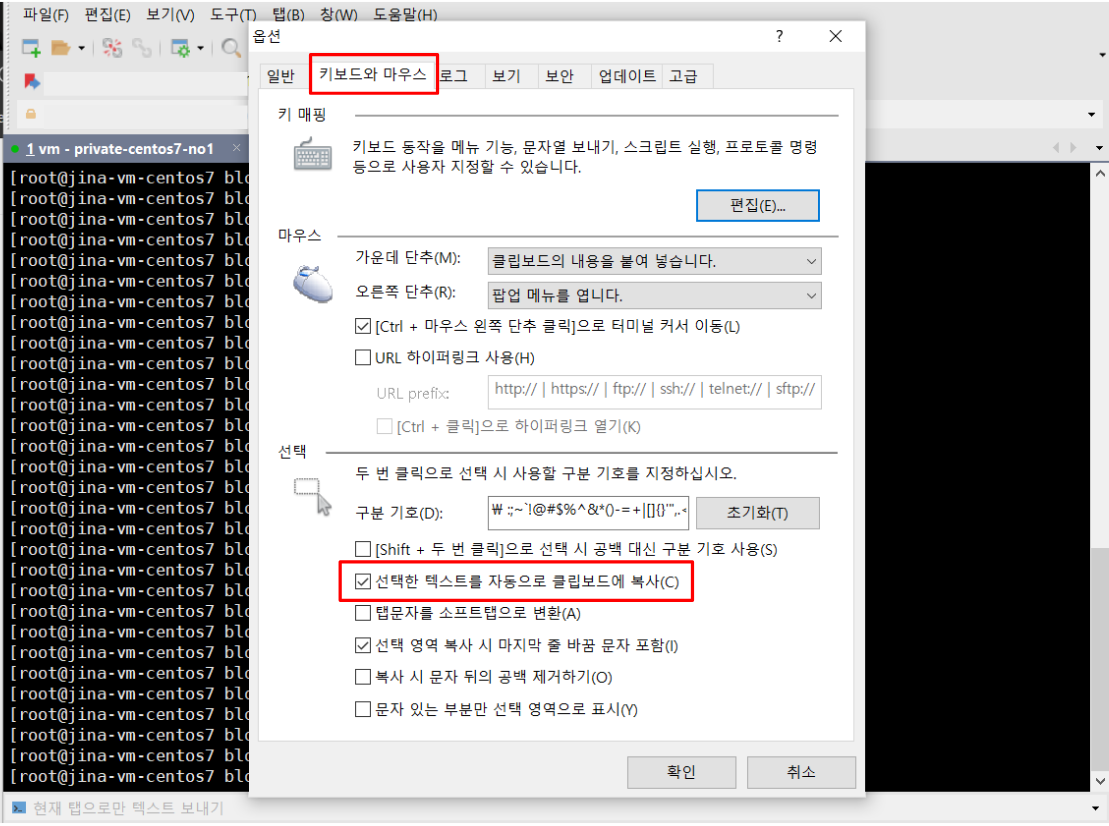Toggle 선택 영역 복사 시 마지막 줄 바꿈 문자 포함 checkbox
This screenshot has height=826, width=1109.
363,646
